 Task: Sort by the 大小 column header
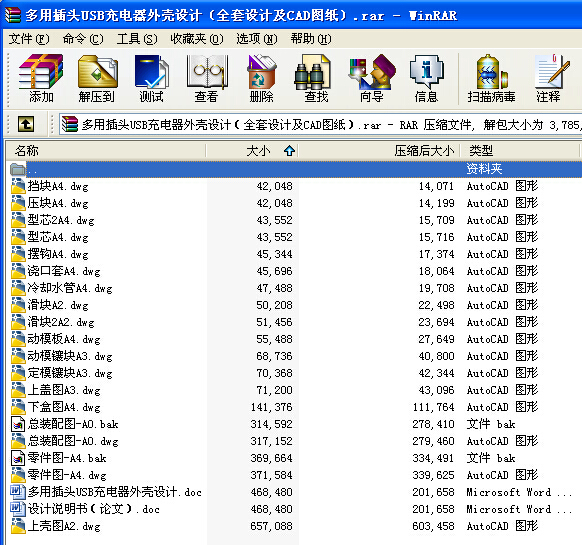pos(252,151)
